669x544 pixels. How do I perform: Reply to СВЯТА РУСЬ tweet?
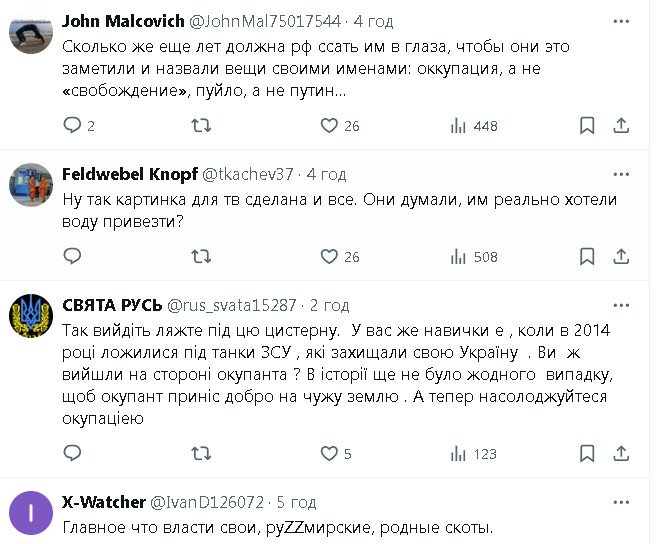72,454
